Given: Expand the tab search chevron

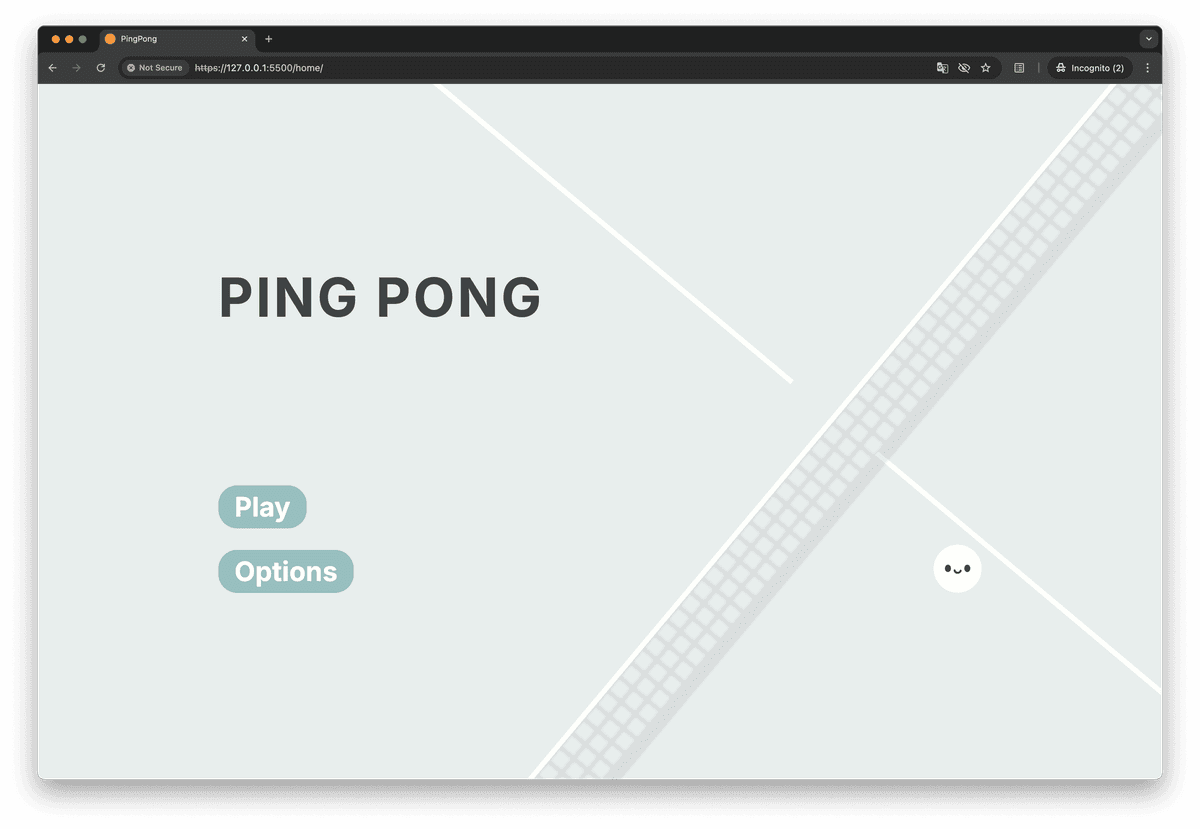Looking at the screenshot, I should (x=1148, y=39).
